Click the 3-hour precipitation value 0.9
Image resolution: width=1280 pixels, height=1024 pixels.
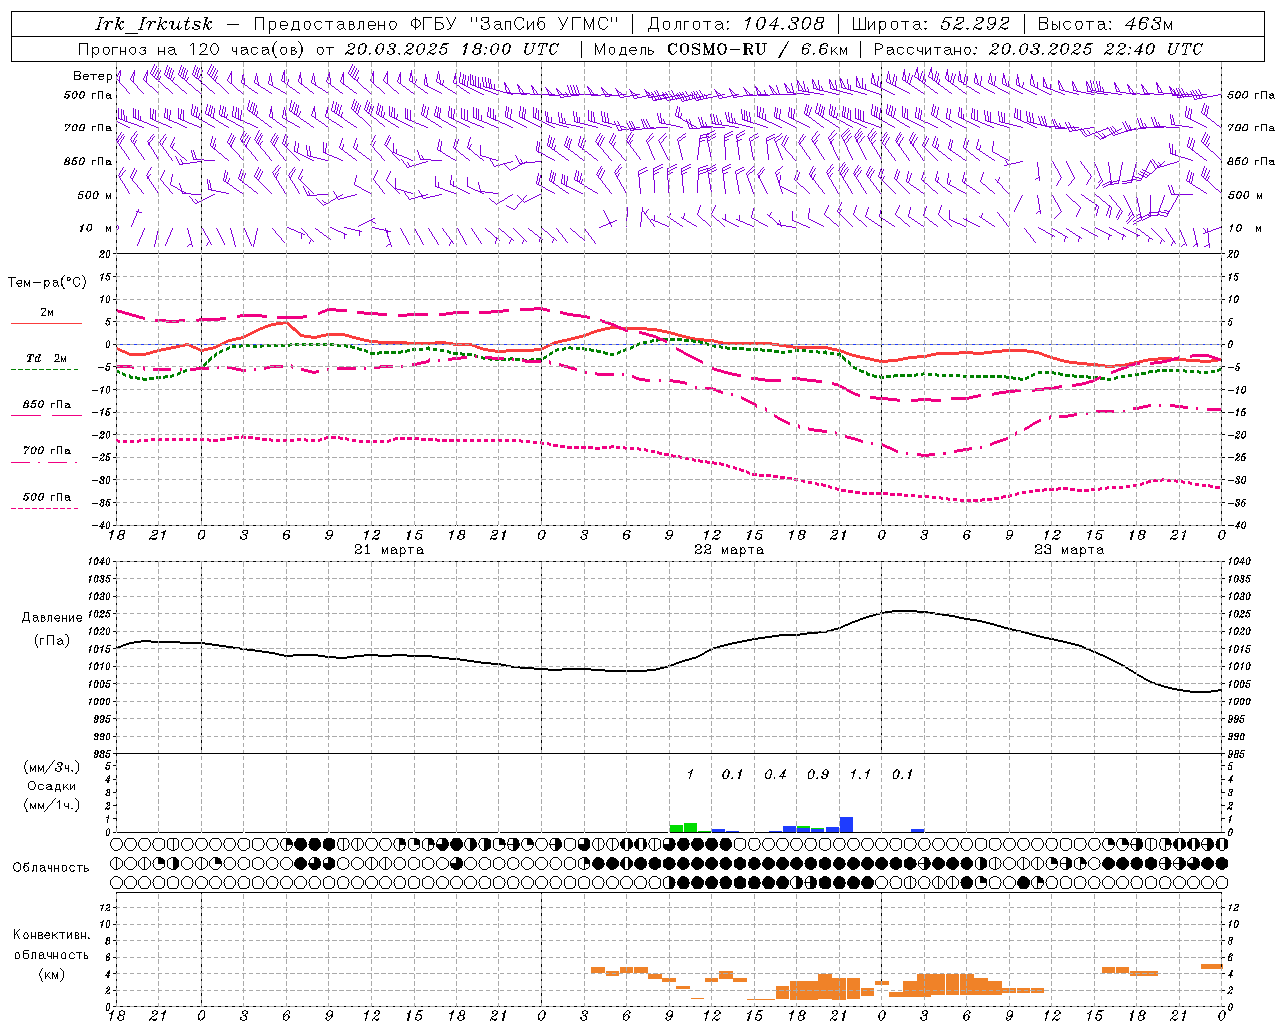(x=818, y=774)
